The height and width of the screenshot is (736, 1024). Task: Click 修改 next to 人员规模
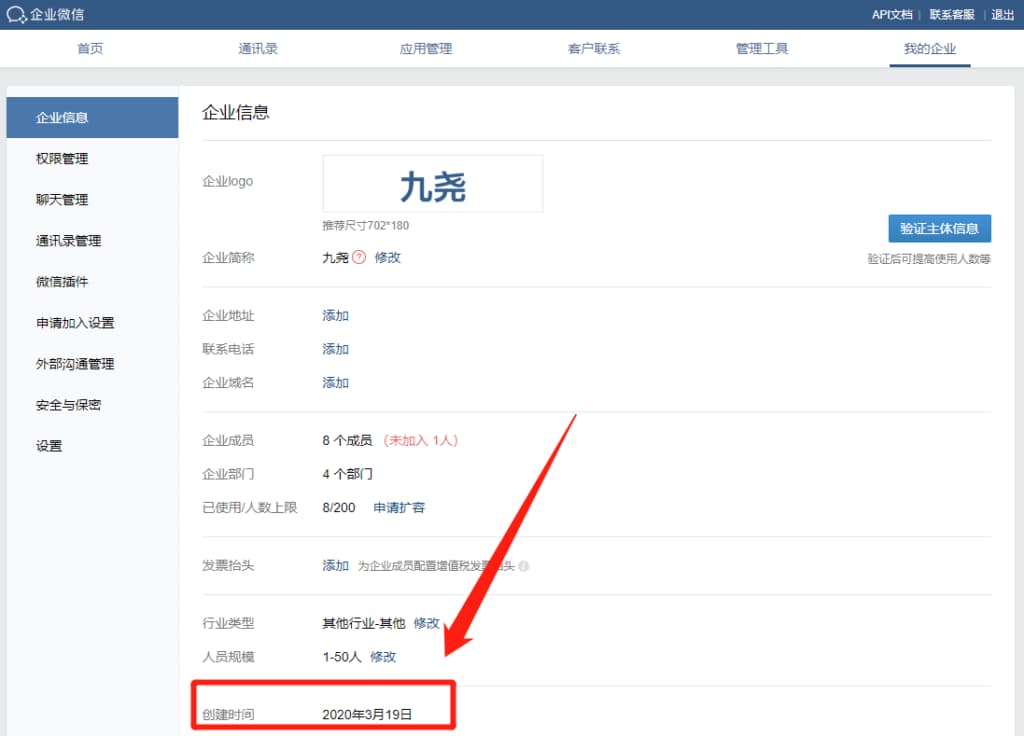point(384,657)
